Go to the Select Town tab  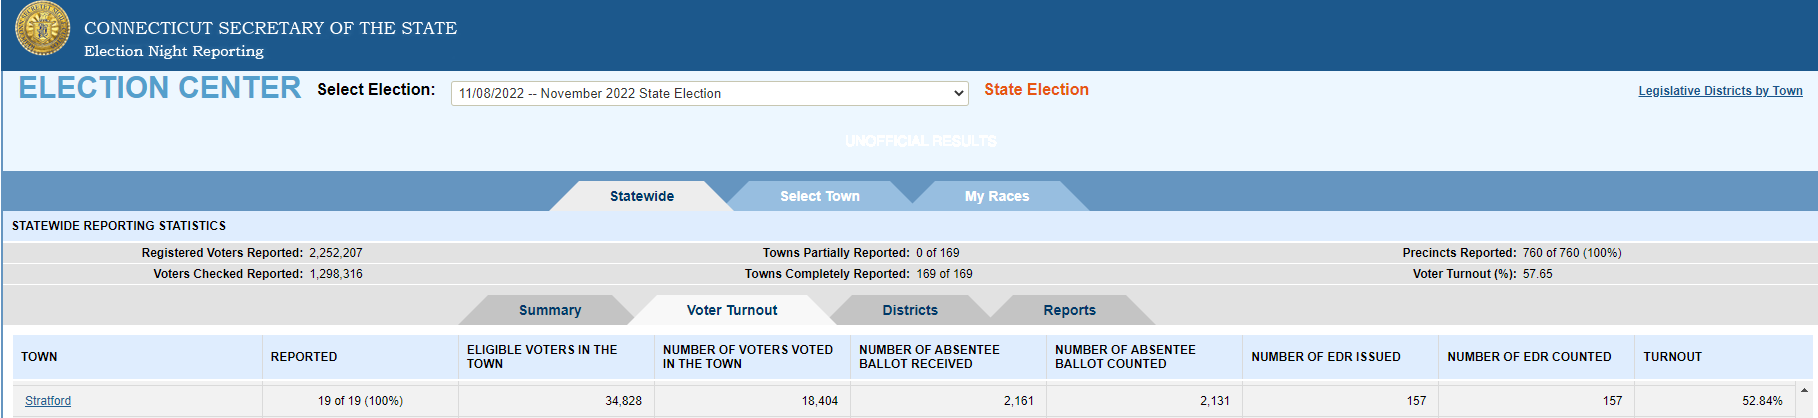(820, 196)
